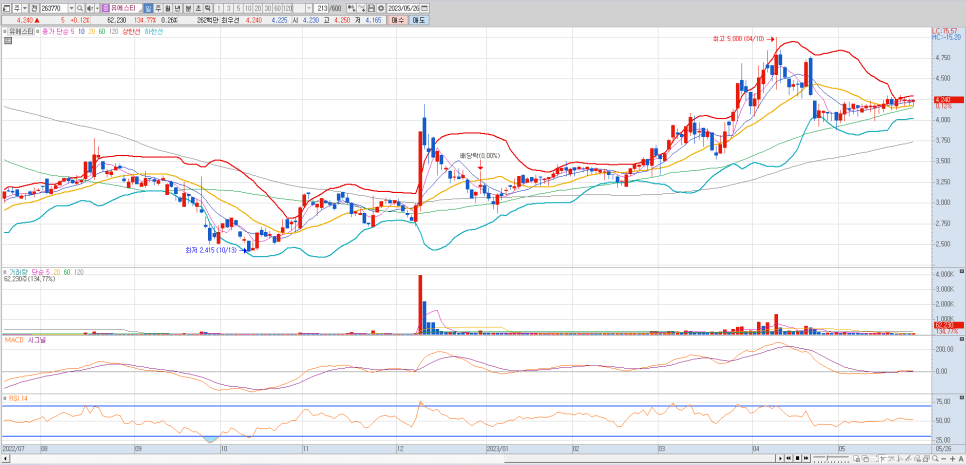Open the dropdown arrow next to 주 at top-left
This screenshot has height=465, width=966.
[x=25, y=8]
